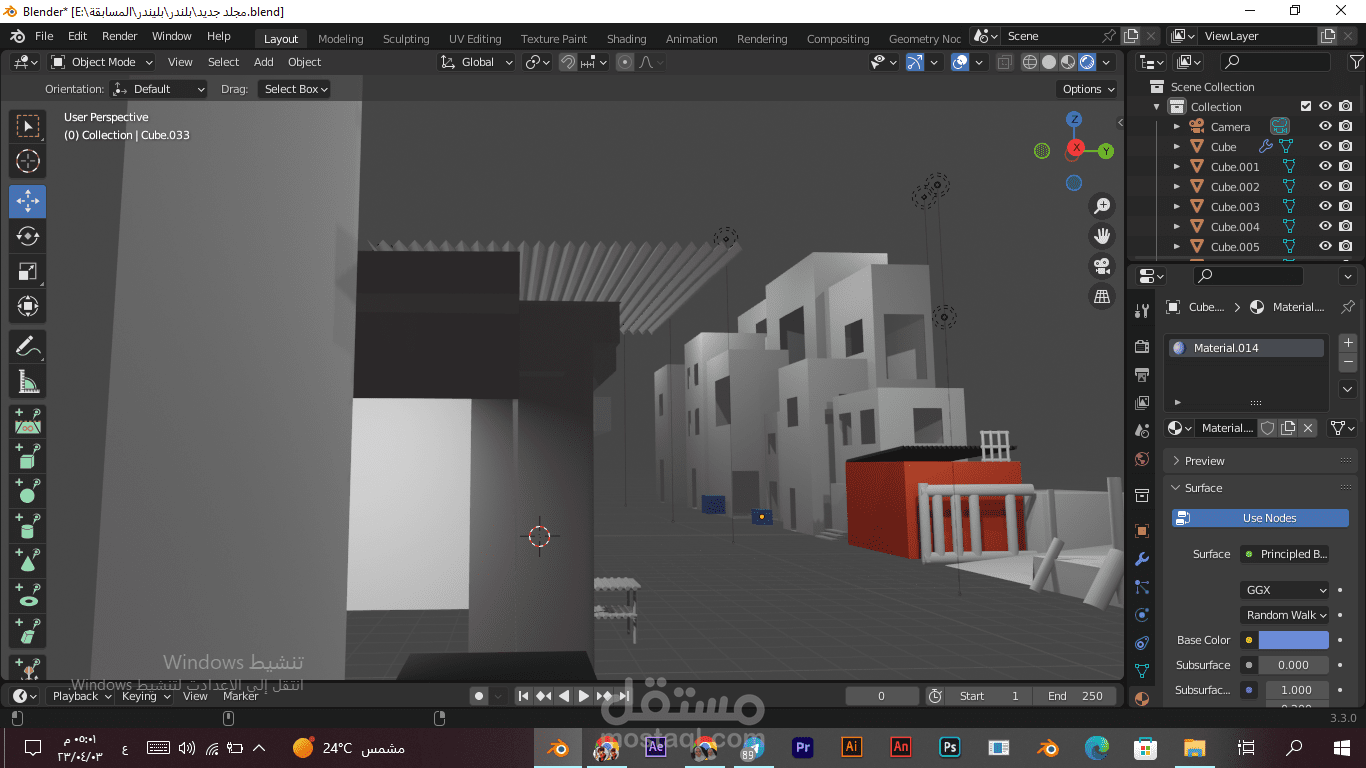Click the hand Pan view gizmo
The height and width of the screenshot is (768, 1366).
pos(1102,236)
